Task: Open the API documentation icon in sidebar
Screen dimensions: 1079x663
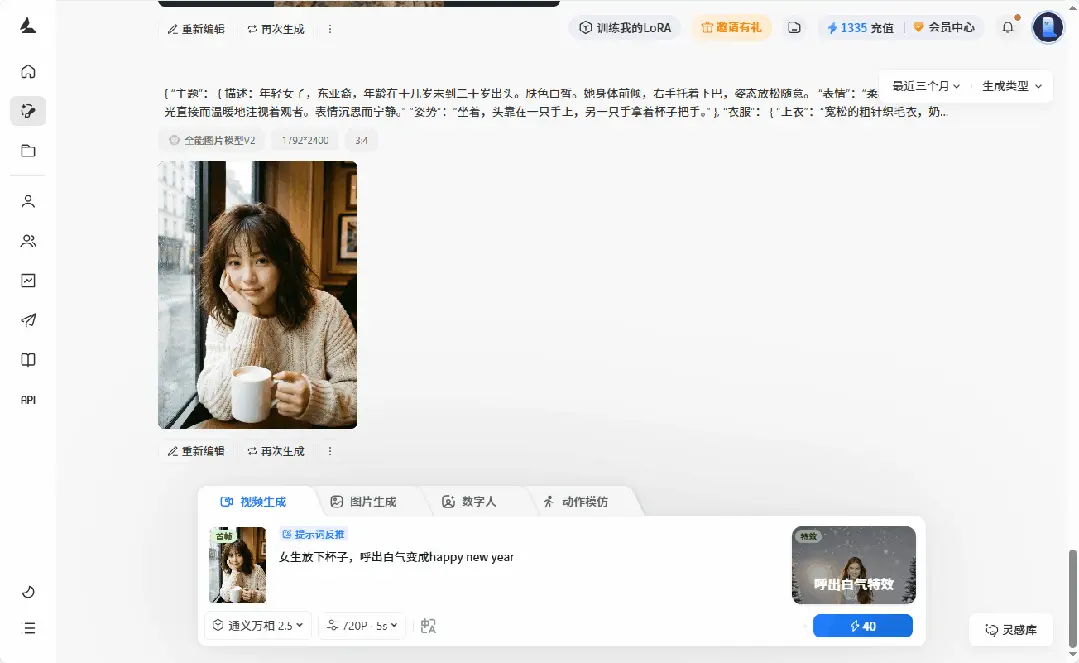Action: (28, 400)
